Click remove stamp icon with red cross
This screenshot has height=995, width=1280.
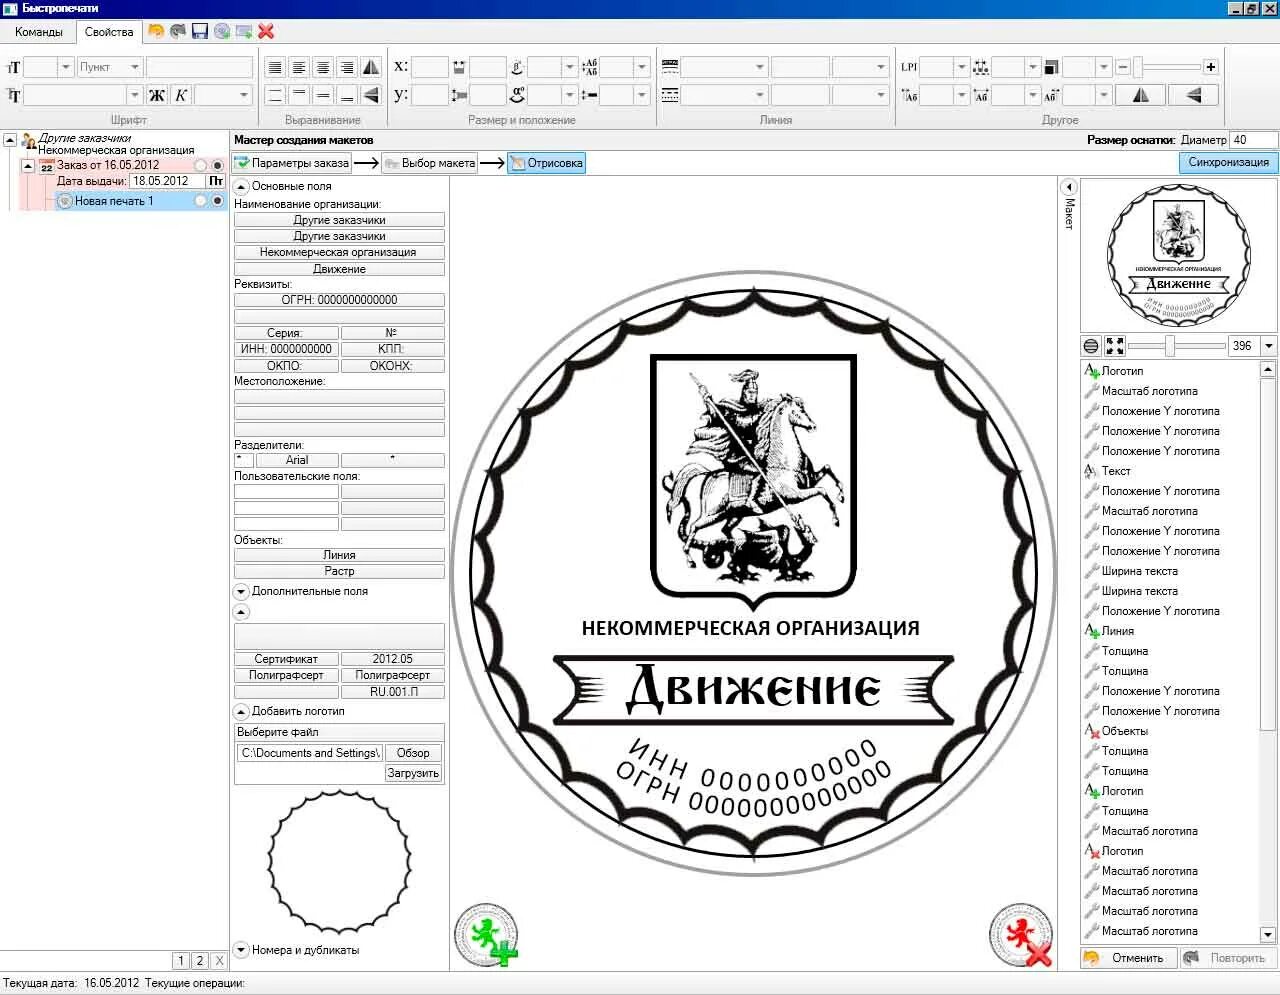[x=1021, y=934]
